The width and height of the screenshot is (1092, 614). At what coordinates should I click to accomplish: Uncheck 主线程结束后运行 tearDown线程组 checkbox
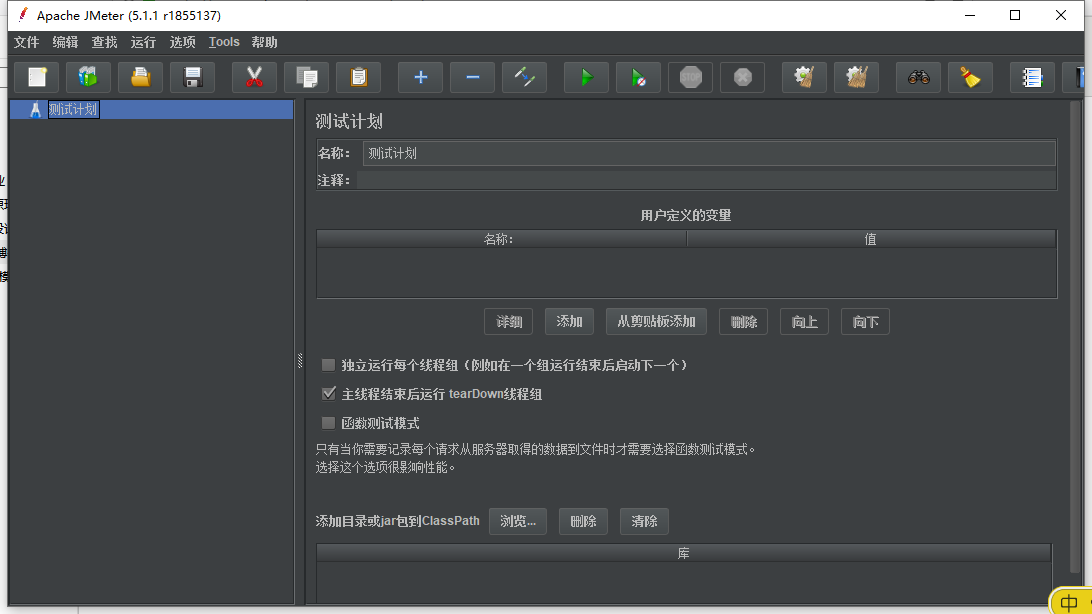point(328,394)
